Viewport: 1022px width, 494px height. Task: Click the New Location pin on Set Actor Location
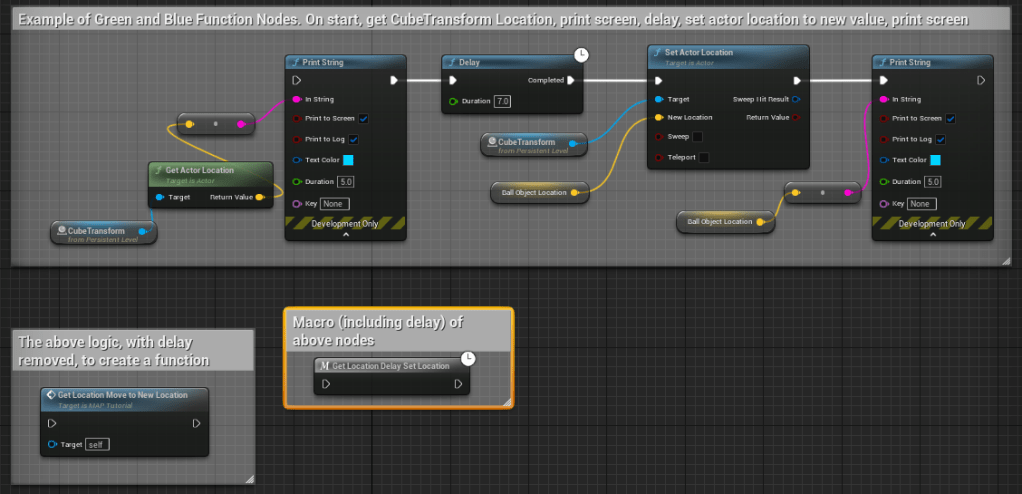click(658, 118)
